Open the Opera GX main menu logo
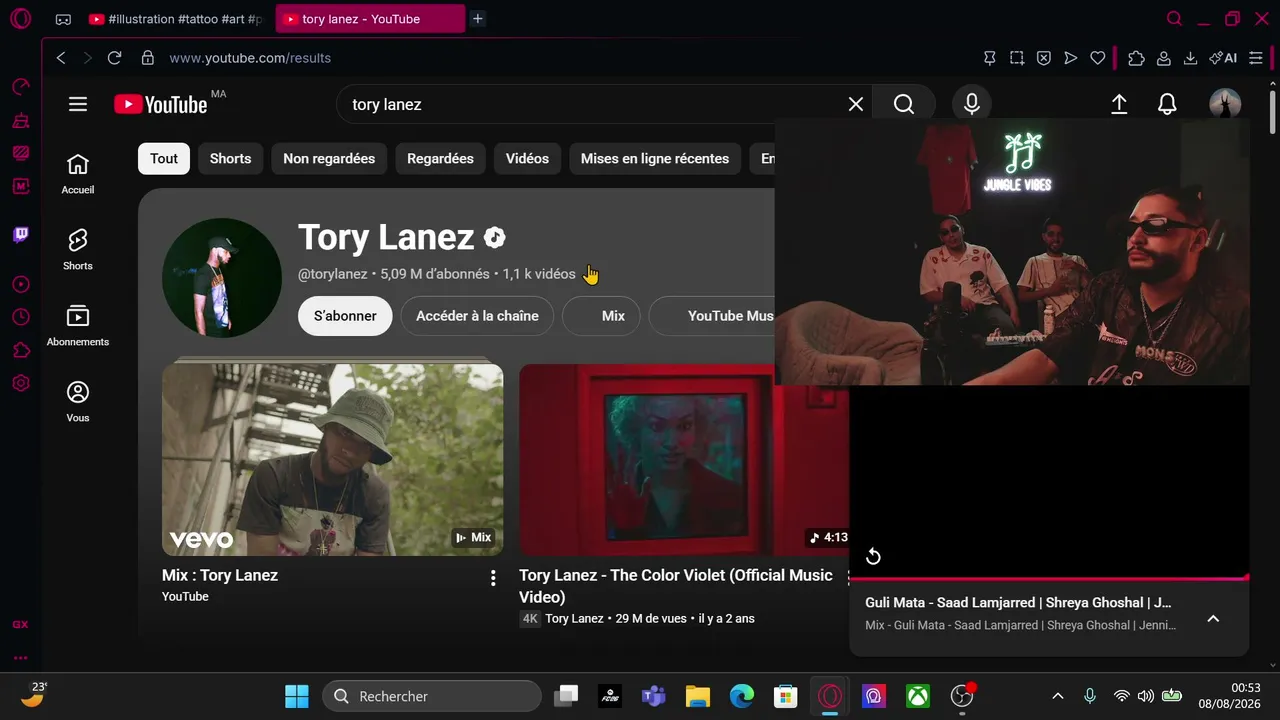 (20, 19)
